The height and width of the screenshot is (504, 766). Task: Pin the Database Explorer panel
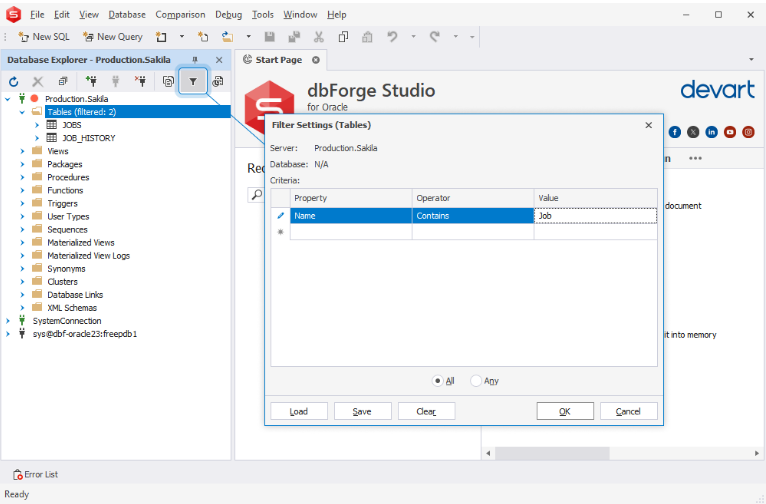[x=195, y=60]
